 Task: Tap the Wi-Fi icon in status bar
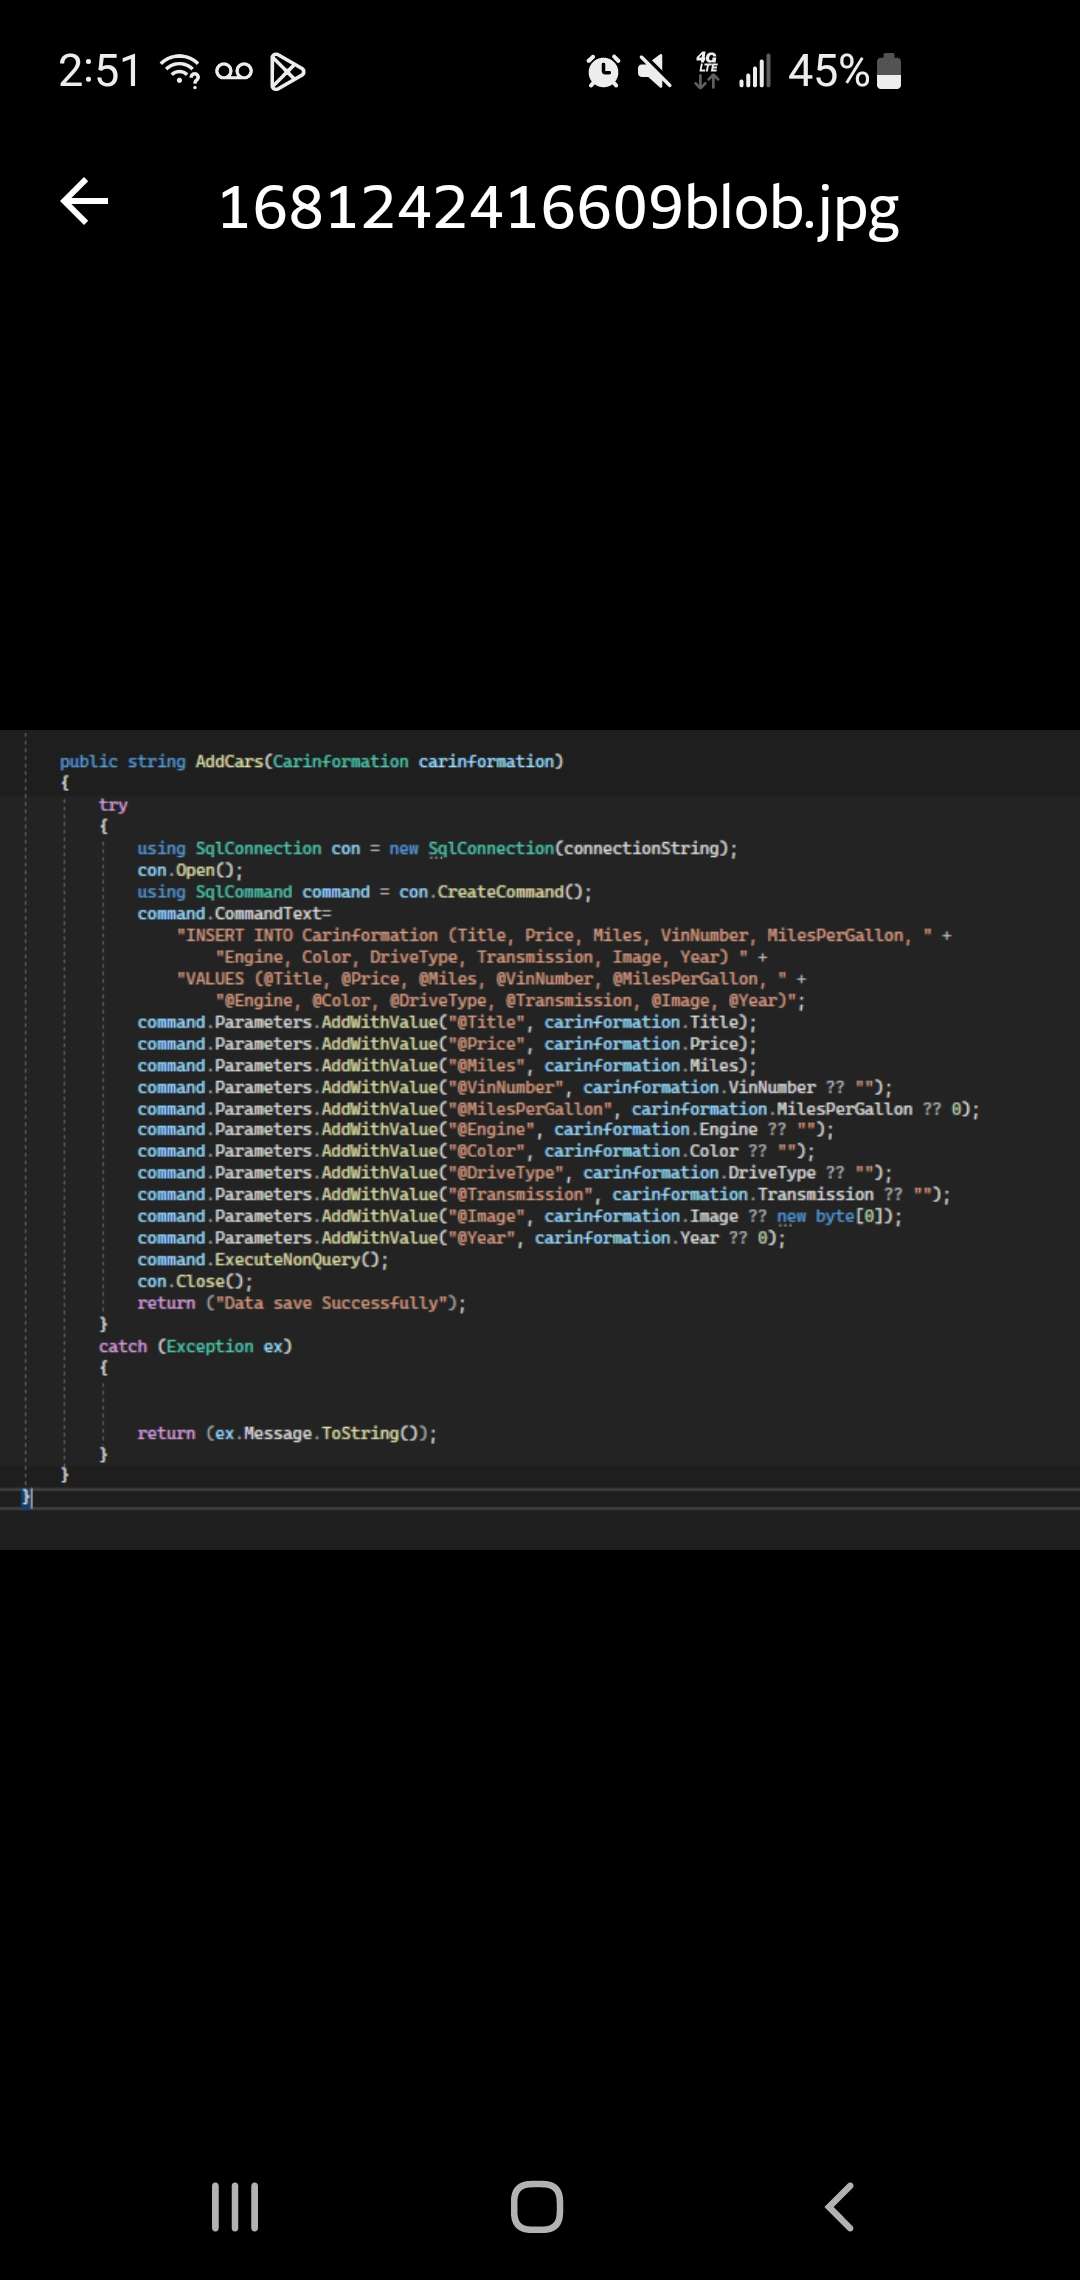[181, 71]
